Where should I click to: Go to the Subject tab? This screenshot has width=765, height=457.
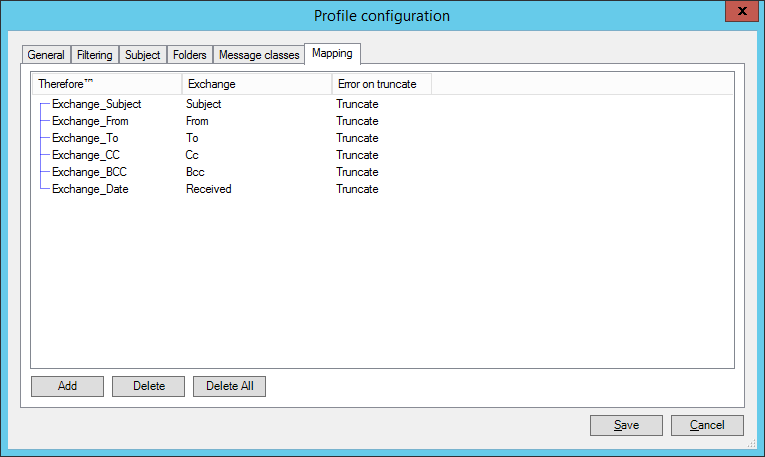(x=142, y=55)
